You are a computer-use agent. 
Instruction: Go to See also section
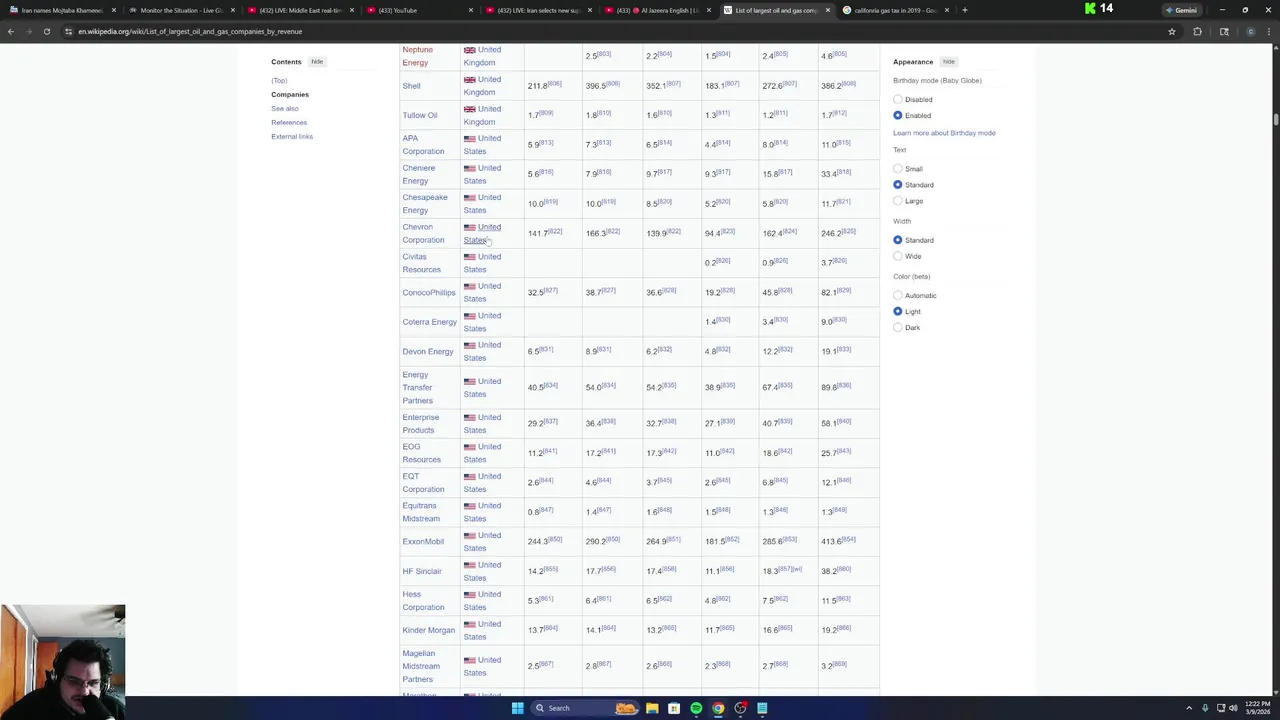pos(285,109)
